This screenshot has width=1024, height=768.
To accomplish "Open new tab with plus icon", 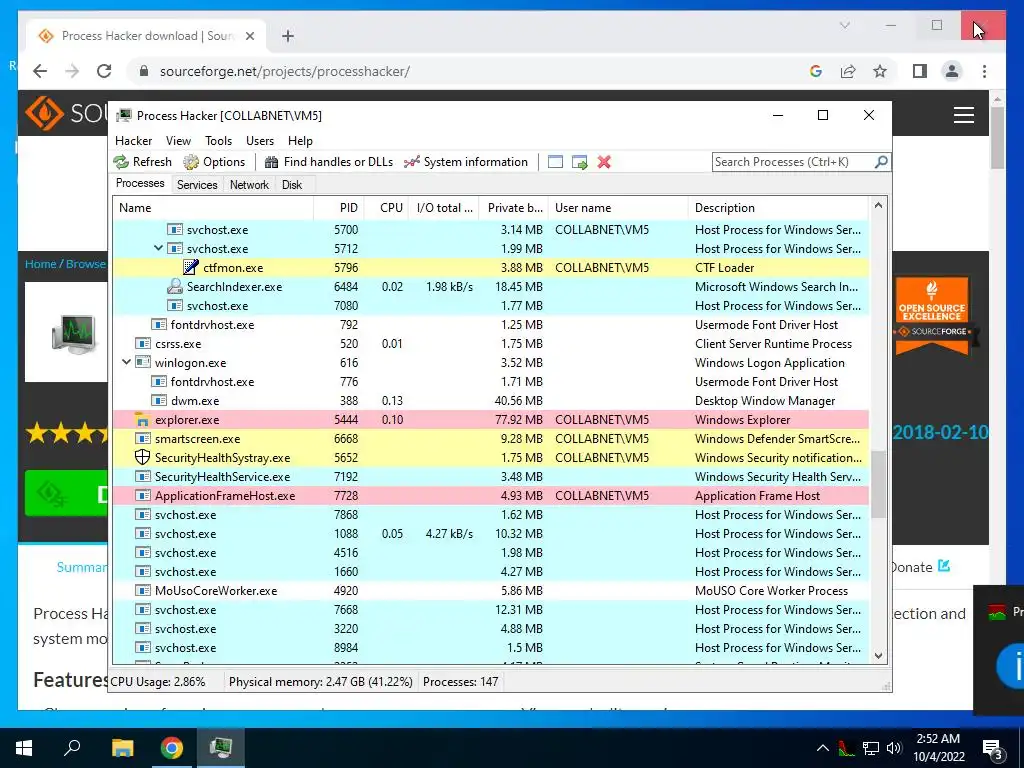I will (x=288, y=36).
